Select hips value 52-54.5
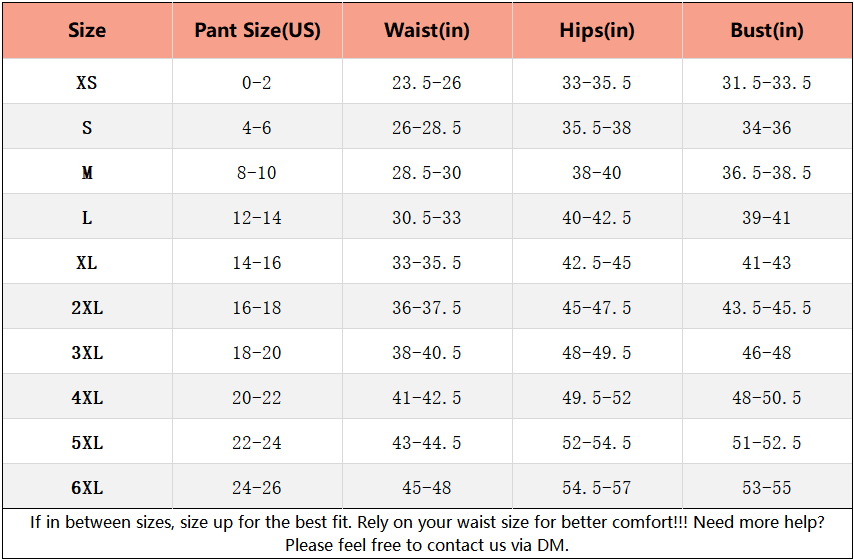This screenshot has width=854, height=560. pyautogui.click(x=597, y=442)
